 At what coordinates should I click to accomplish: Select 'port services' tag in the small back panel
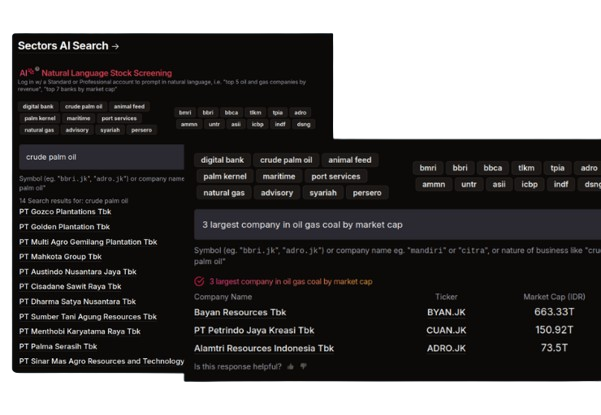(x=119, y=118)
